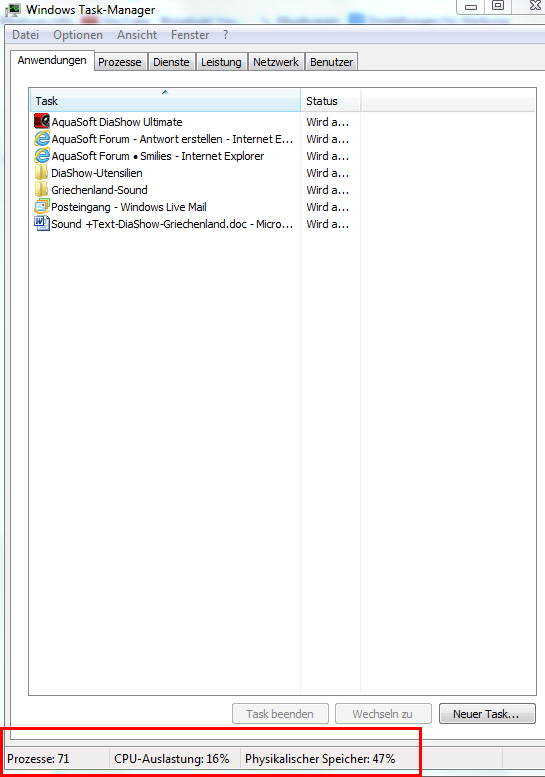Click the Internet Explorer icon for Antwort erstellen
The height and width of the screenshot is (777, 545).
(x=42, y=139)
